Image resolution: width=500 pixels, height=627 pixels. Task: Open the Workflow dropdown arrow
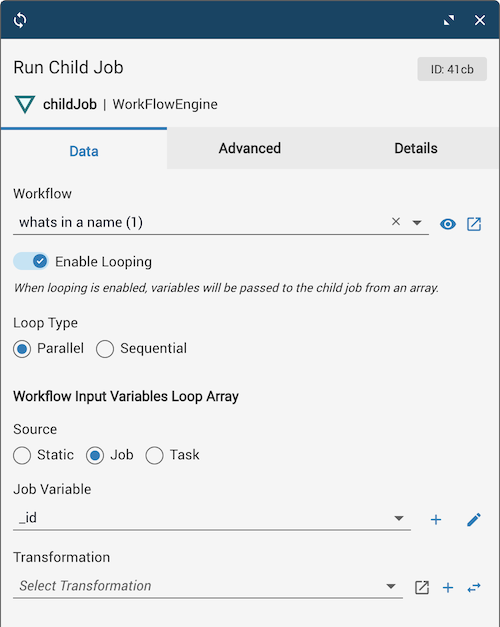[x=417, y=222]
